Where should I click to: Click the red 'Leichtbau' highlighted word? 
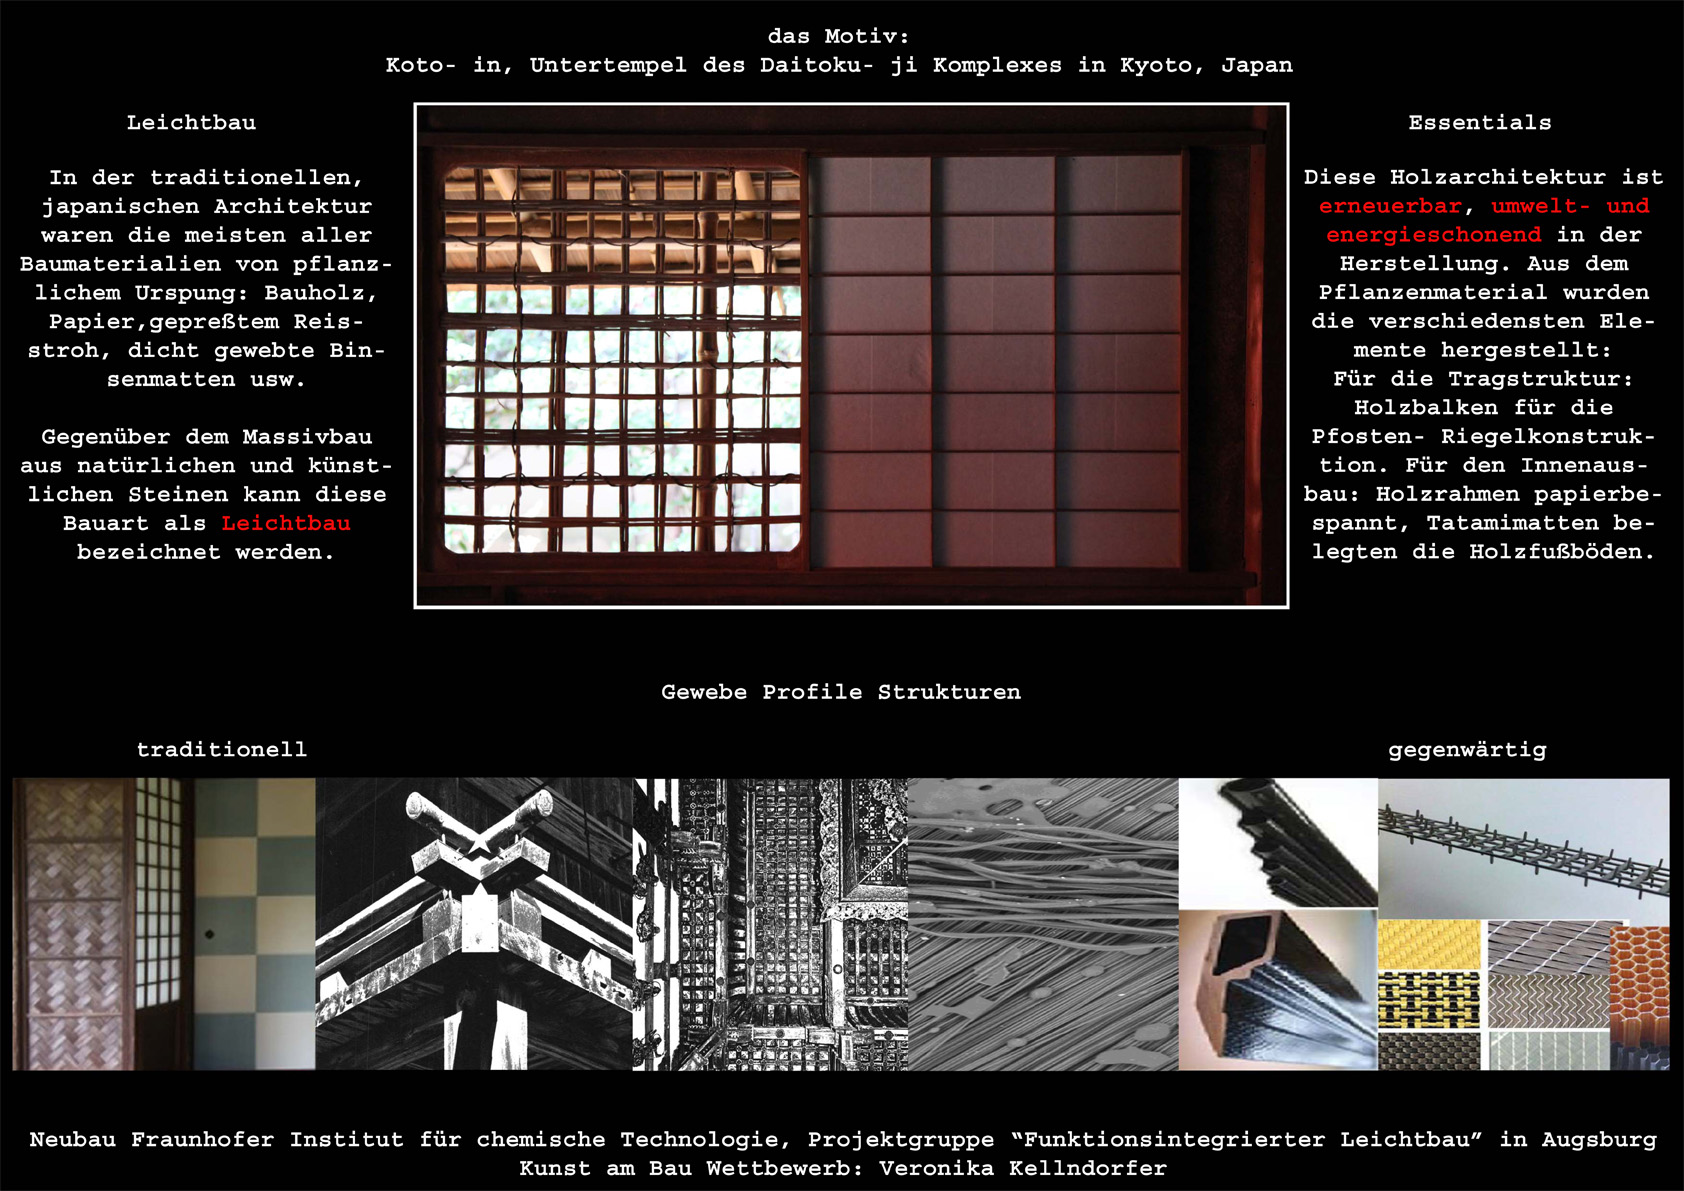coord(286,523)
